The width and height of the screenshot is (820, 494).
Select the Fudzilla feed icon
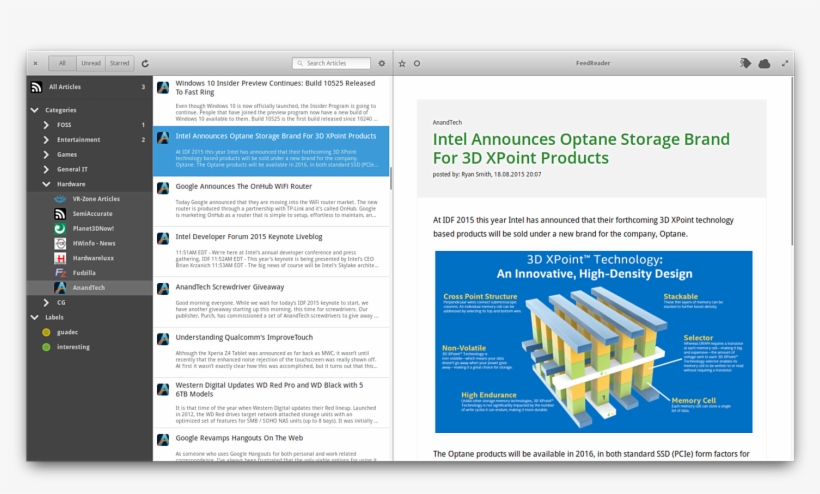61,272
